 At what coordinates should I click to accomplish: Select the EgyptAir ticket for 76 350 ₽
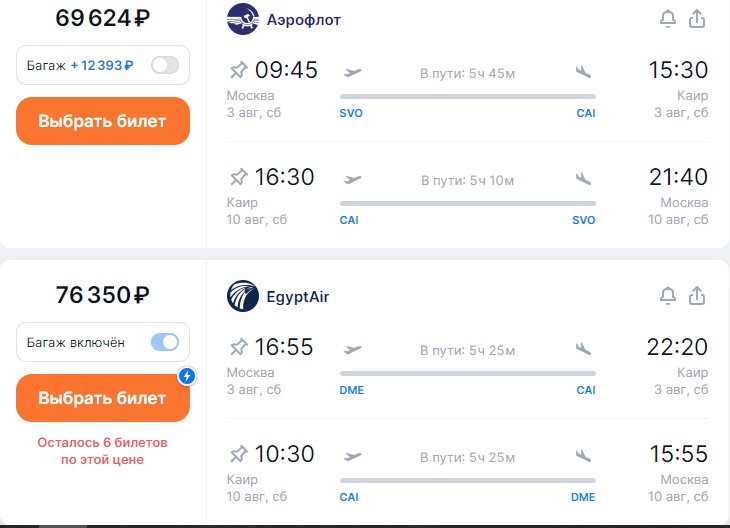click(x=102, y=398)
